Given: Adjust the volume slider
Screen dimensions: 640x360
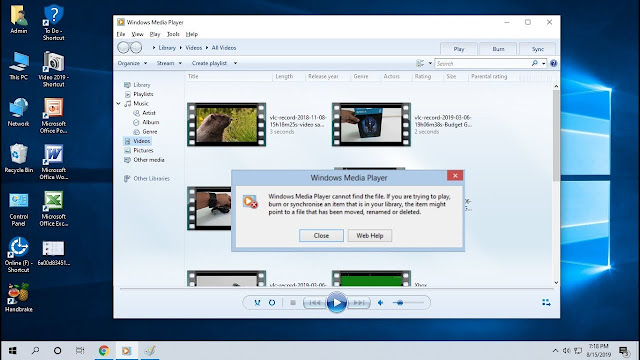Looking at the screenshot, I should 408,302.
